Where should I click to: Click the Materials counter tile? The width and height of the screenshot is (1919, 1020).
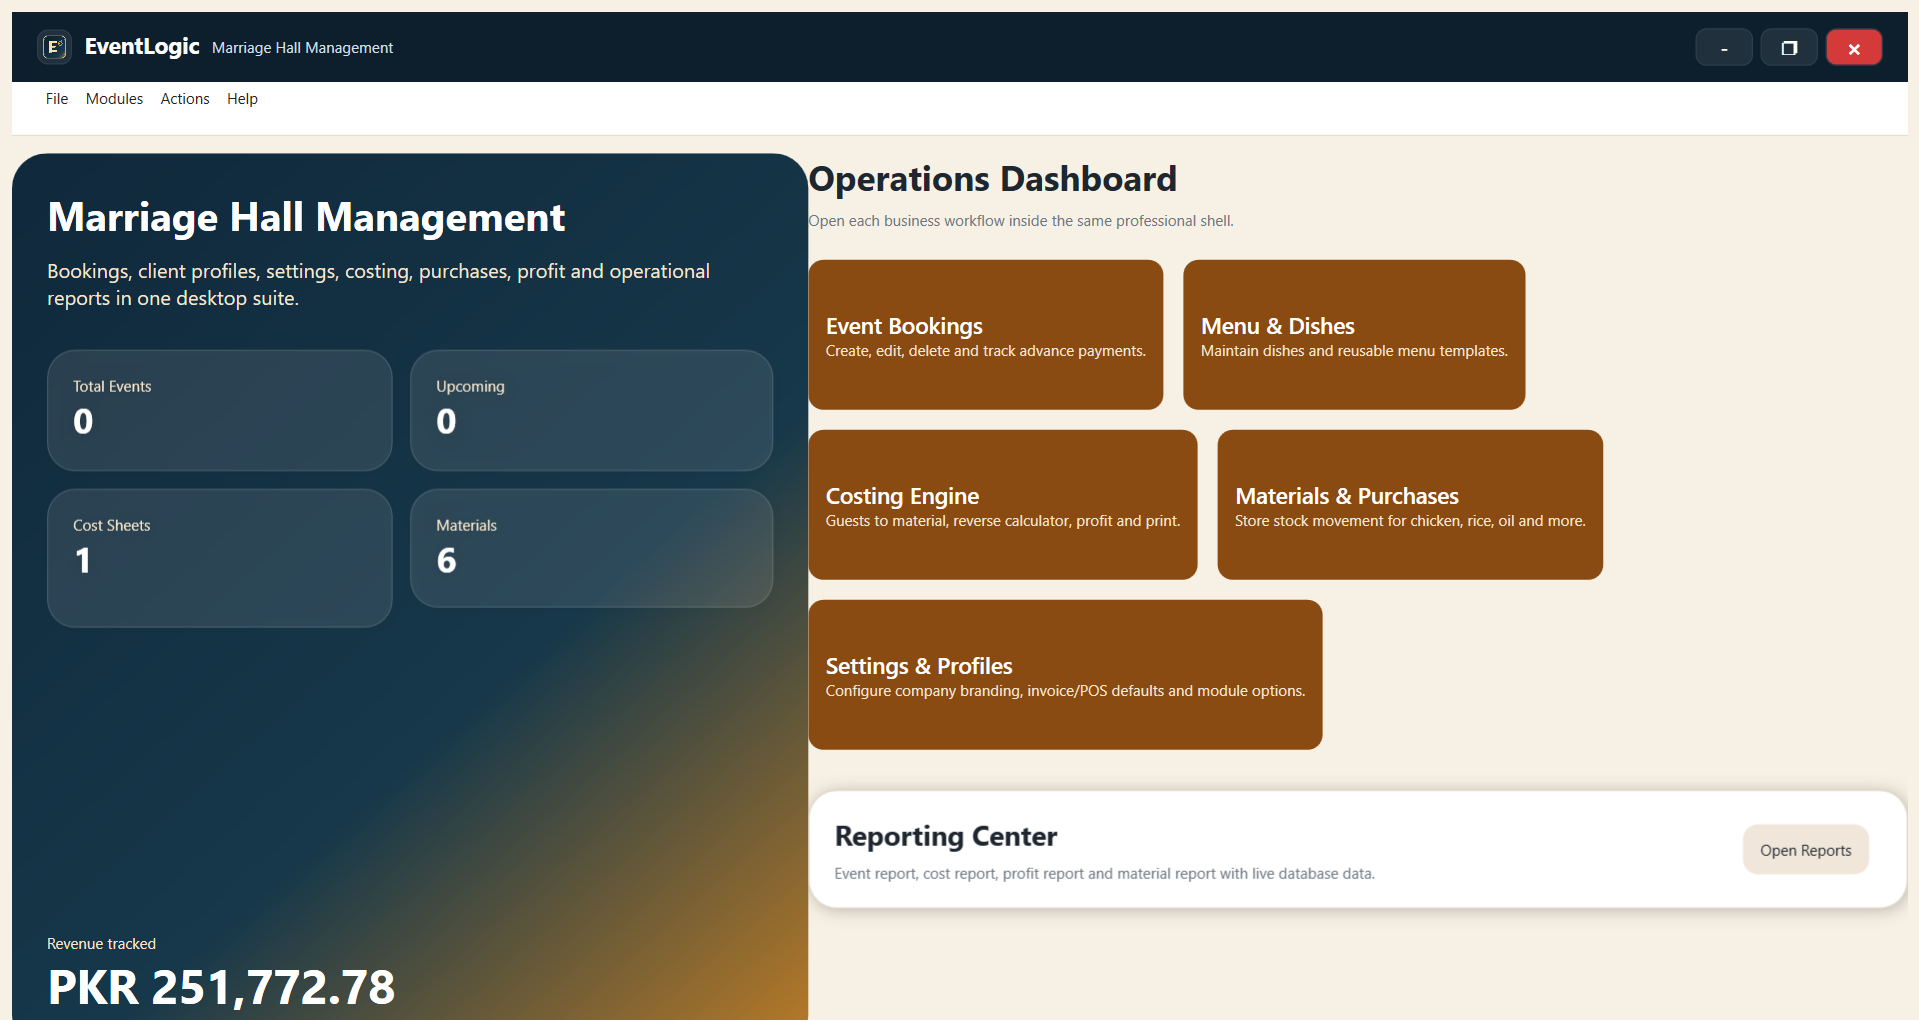point(591,547)
